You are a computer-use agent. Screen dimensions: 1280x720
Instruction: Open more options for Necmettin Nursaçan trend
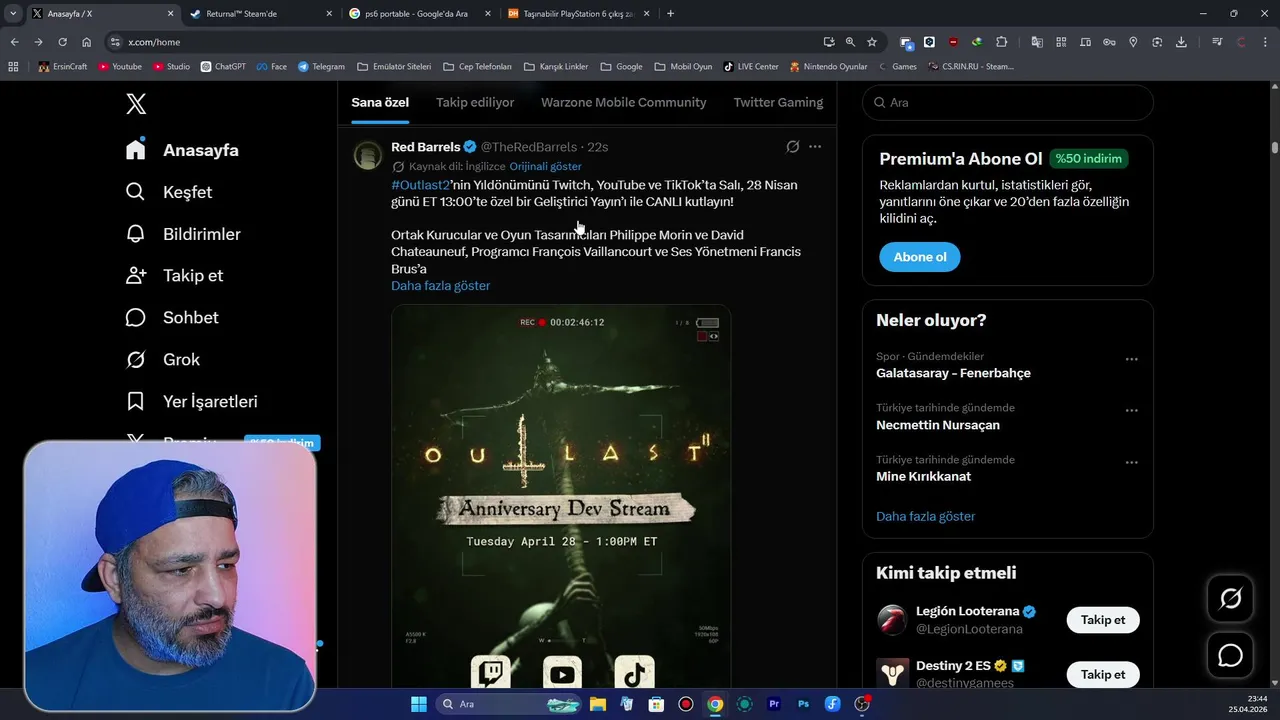coord(1131,411)
